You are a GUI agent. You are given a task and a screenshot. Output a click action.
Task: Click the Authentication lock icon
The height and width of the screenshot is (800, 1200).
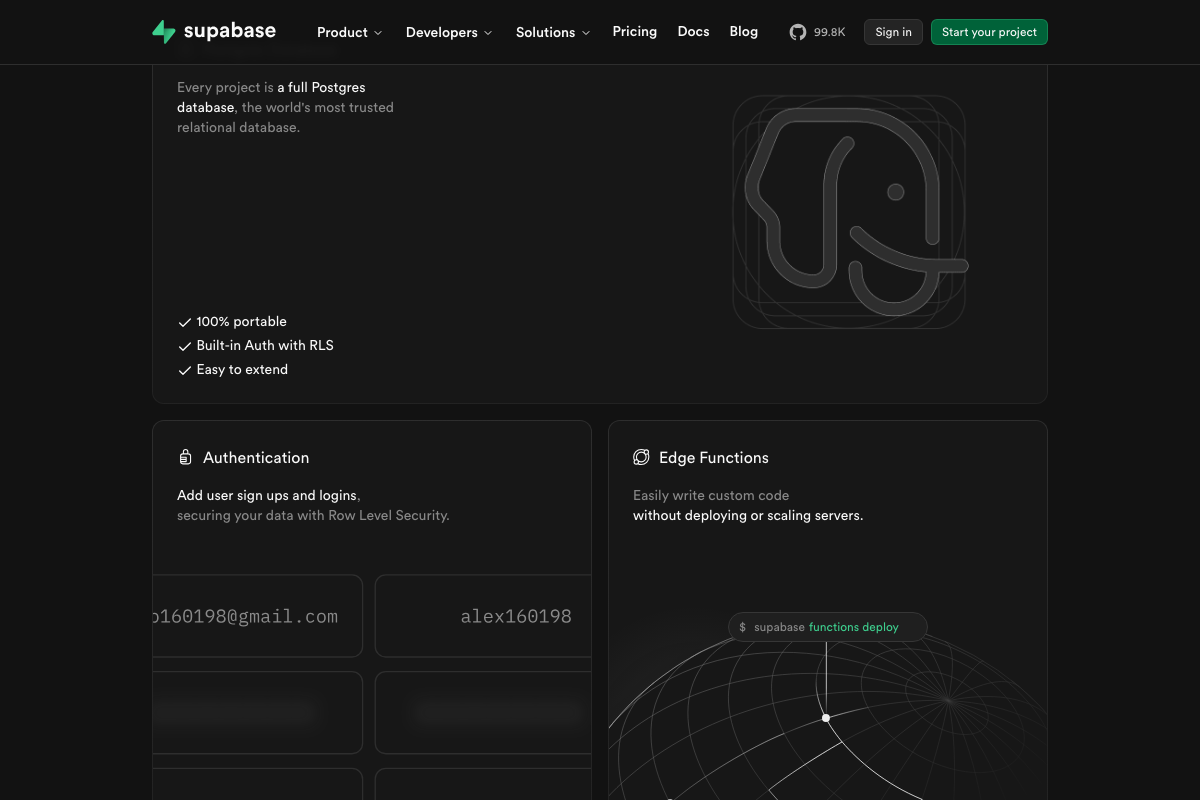tap(185, 457)
